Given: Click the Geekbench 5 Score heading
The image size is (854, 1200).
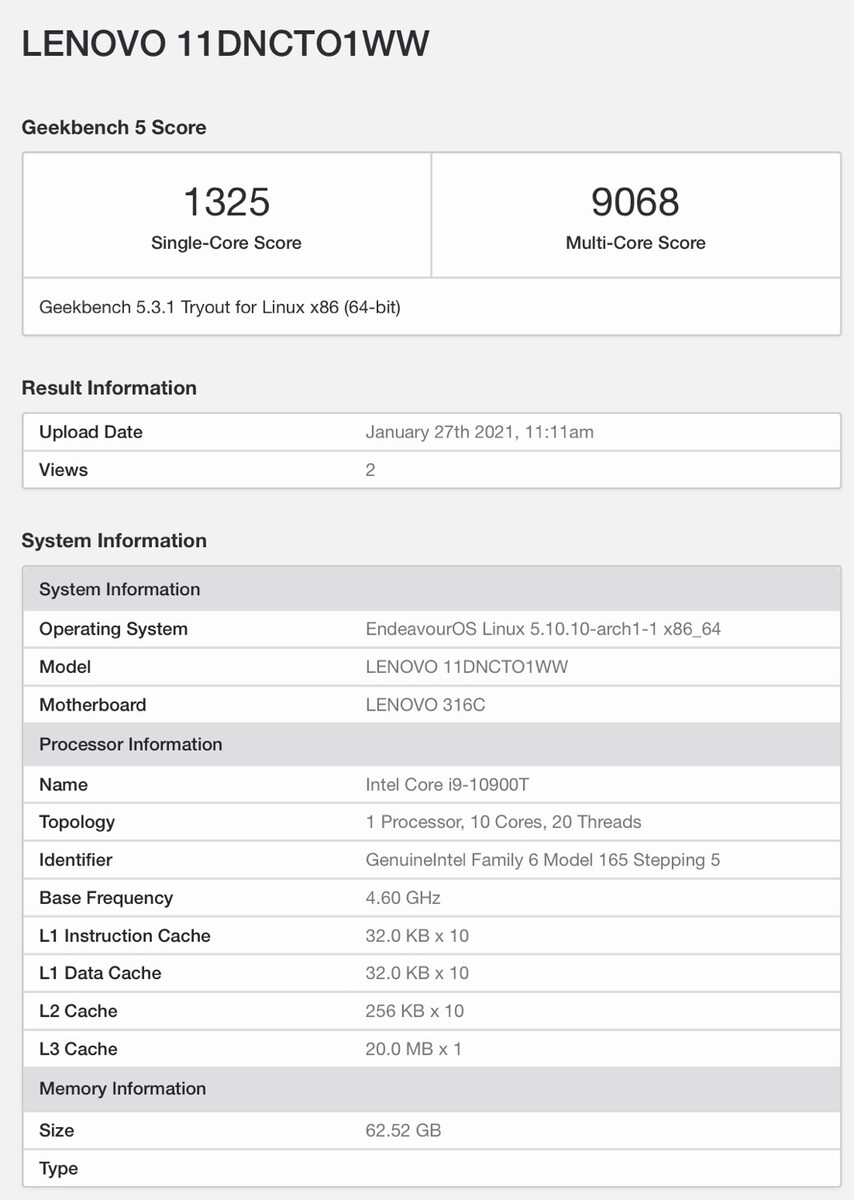Looking at the screenshot, I should tap(114, 128).
